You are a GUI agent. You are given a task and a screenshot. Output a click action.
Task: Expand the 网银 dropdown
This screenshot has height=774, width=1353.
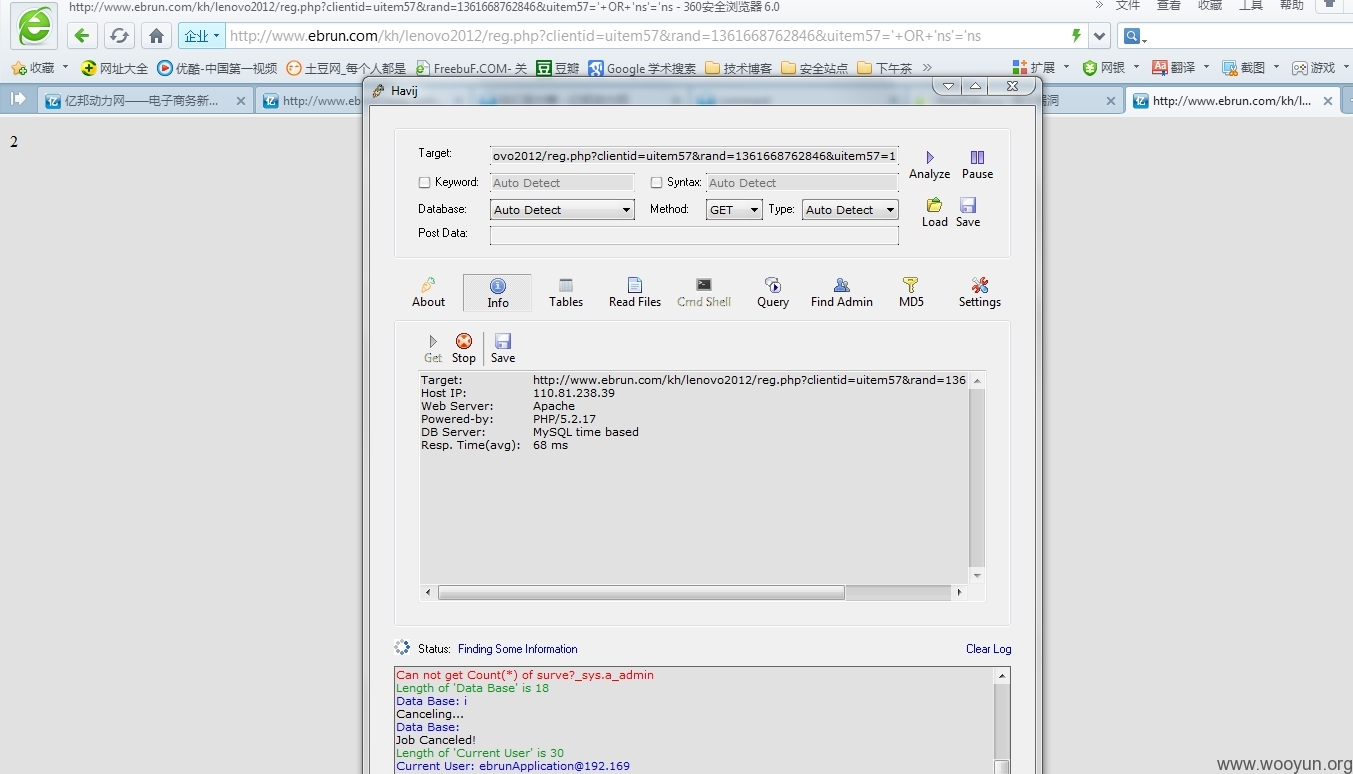(1137, 67)
